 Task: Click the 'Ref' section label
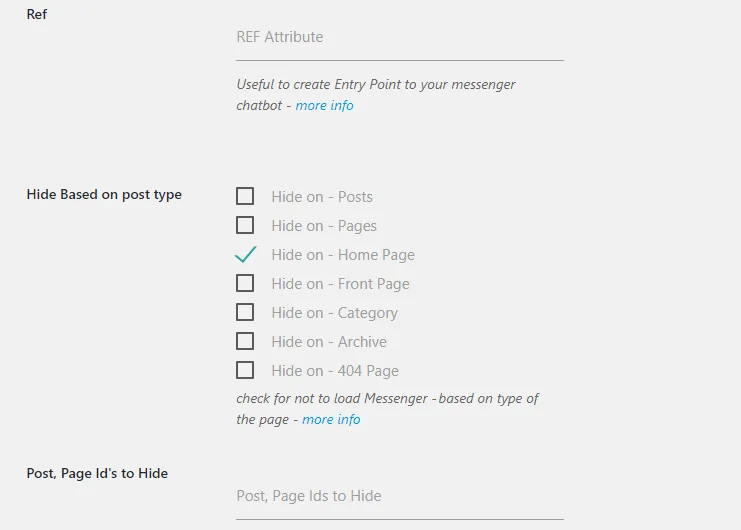click(37, 15)
